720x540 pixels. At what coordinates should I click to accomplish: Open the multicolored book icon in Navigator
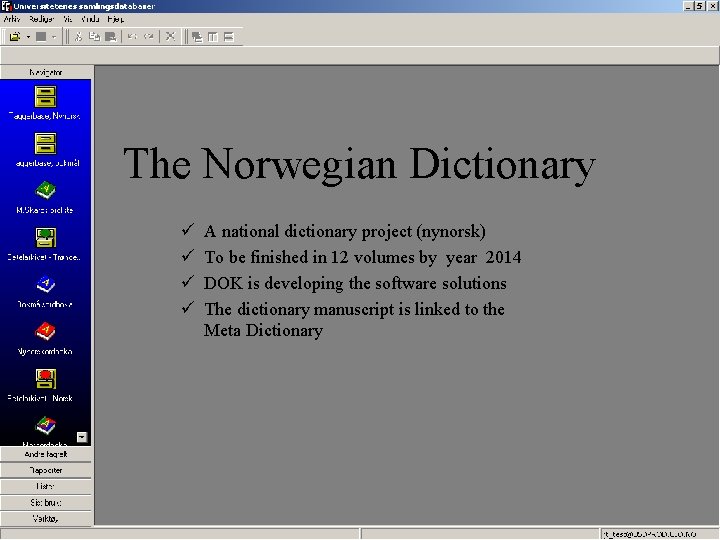pos(45,425)
